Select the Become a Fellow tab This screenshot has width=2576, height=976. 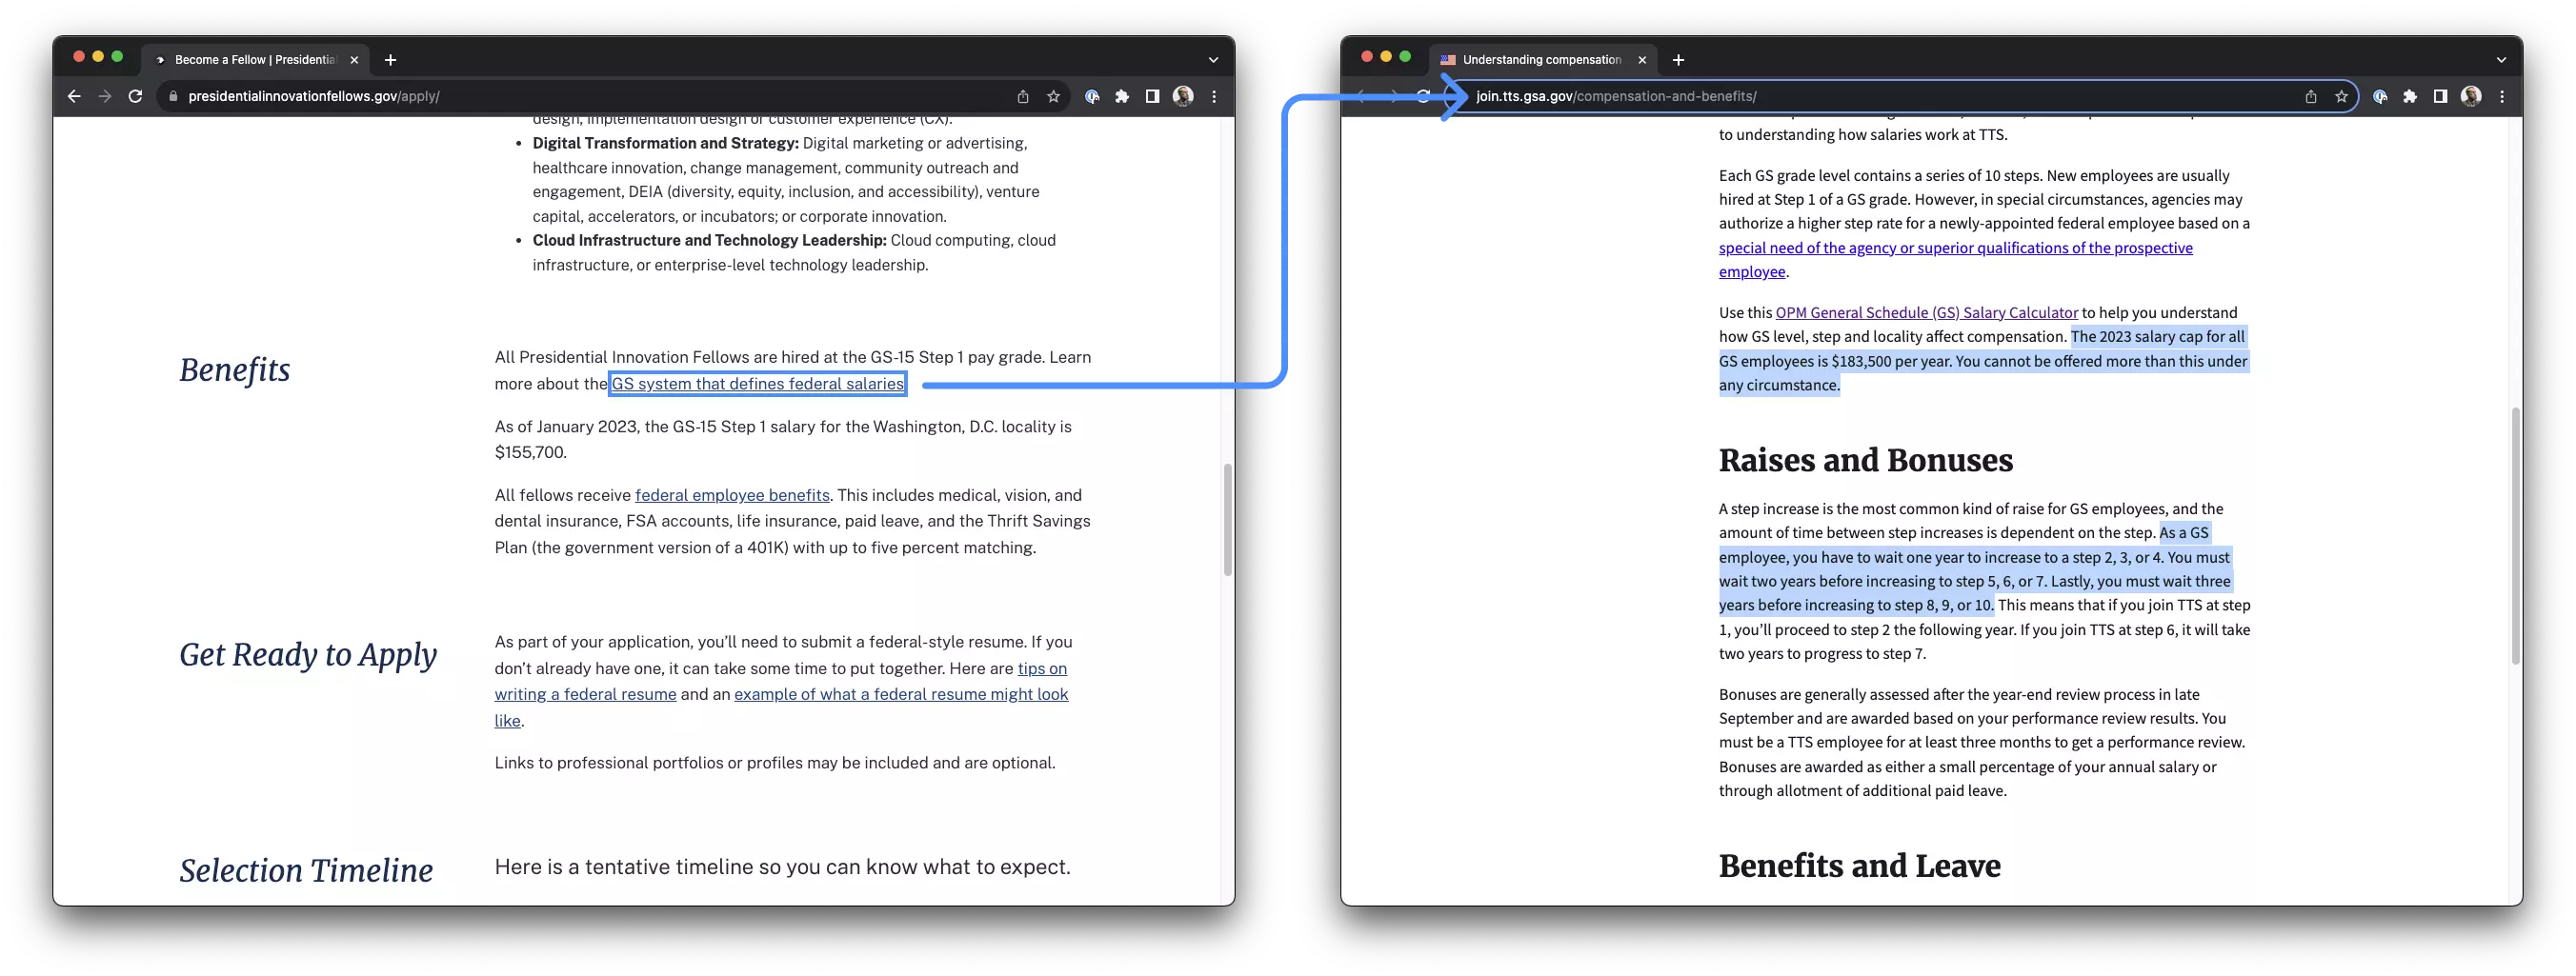coord(254,60)
